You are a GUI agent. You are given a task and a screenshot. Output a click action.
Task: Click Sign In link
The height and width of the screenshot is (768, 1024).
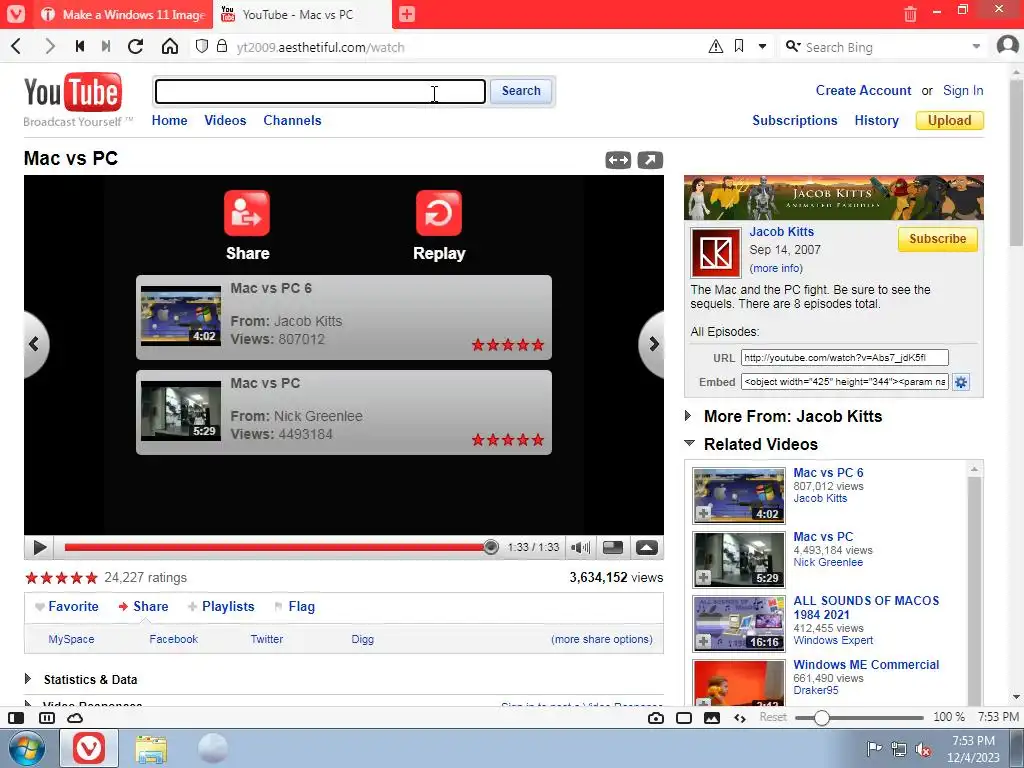[963, 90]
